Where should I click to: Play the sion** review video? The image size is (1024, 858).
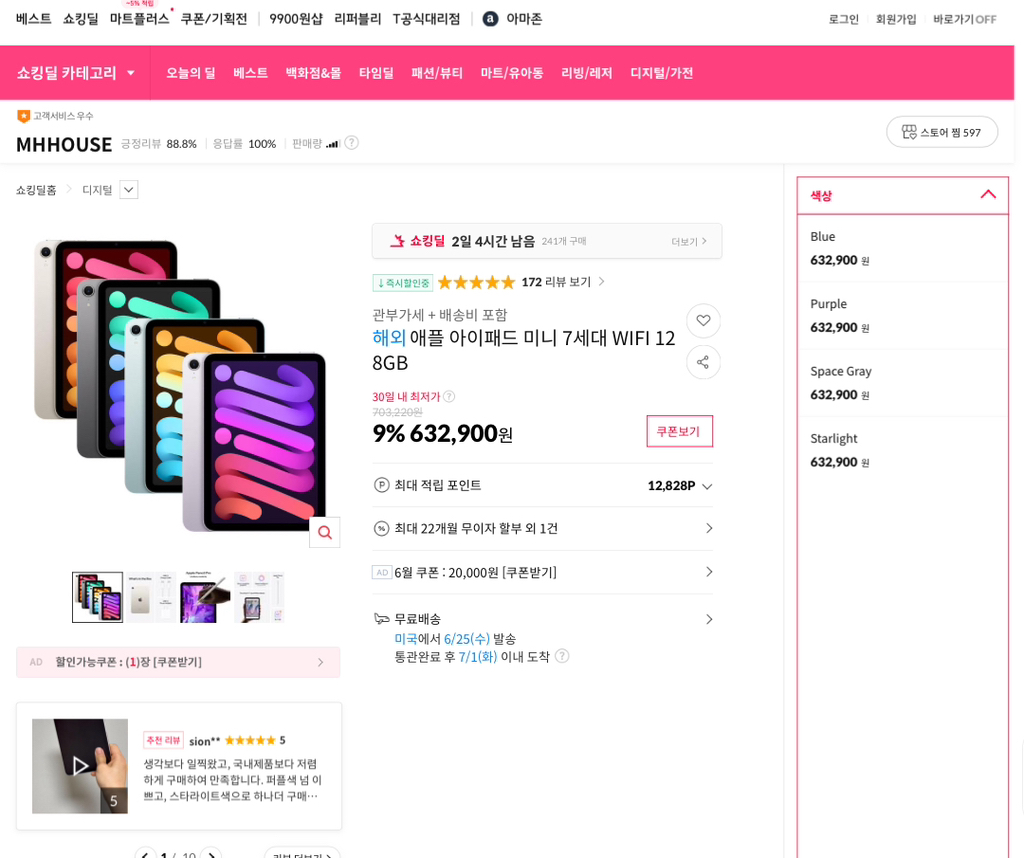80,766
